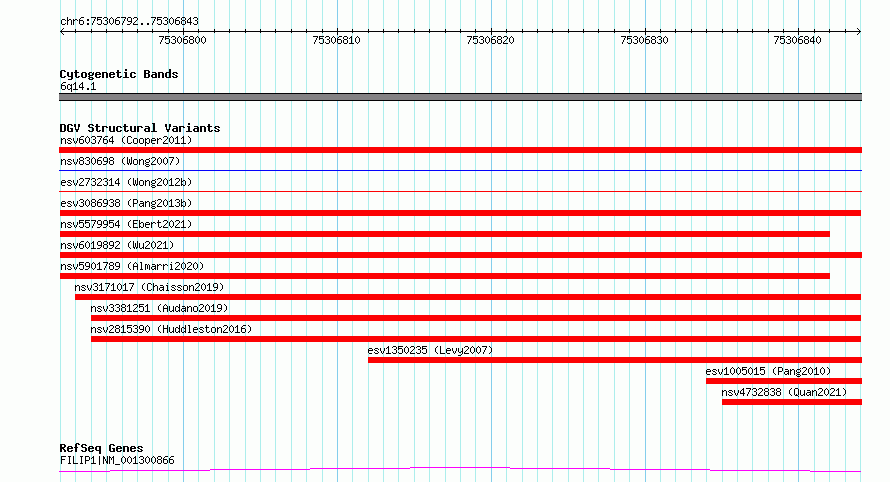
Task: Click the chr6:75306792..75306843 coordinate text
Action: click(129, 22)
